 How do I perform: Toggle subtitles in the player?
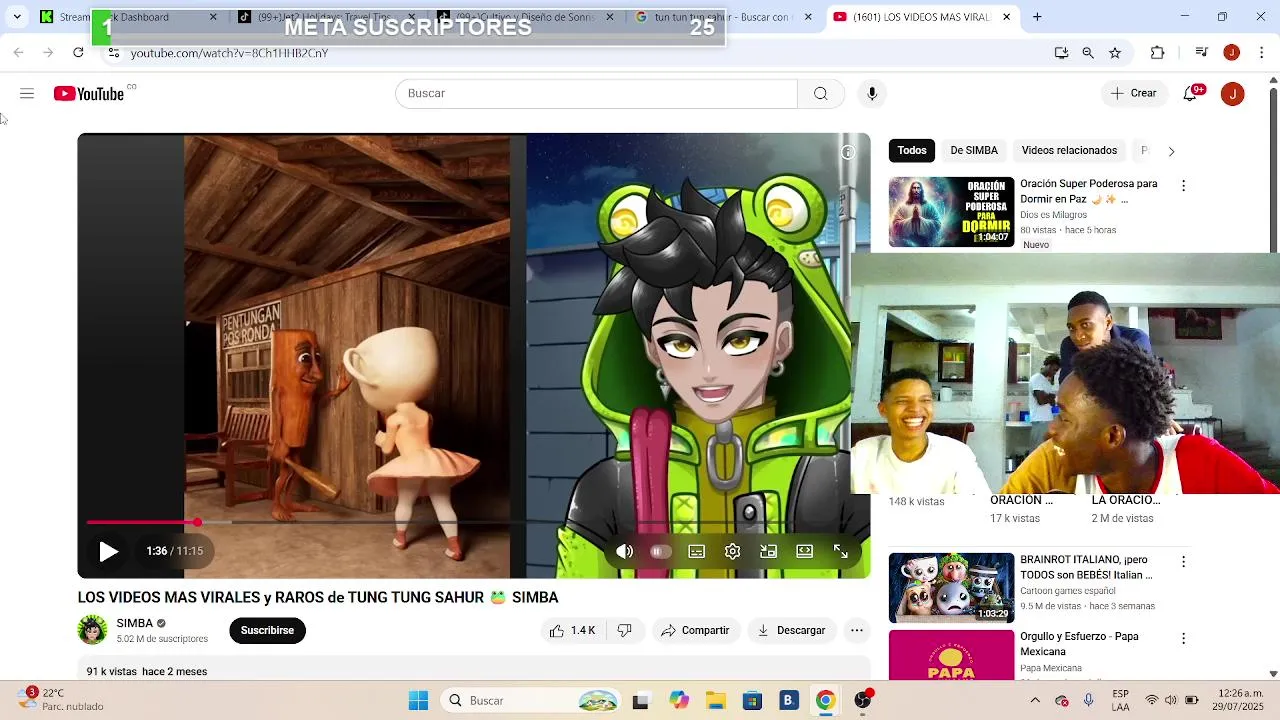click(x=697, y=551)
